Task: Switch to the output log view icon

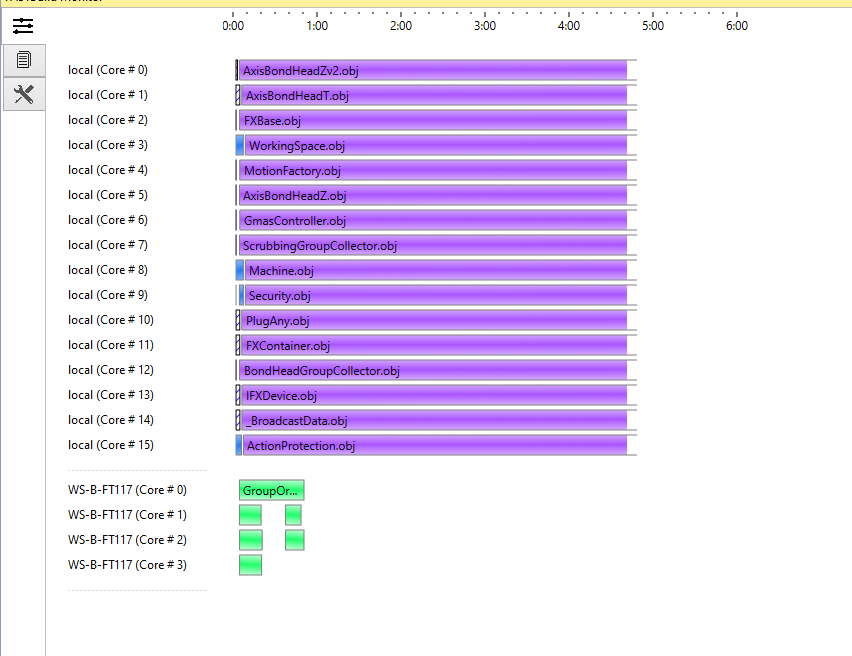Action: (x=24, y=60)
